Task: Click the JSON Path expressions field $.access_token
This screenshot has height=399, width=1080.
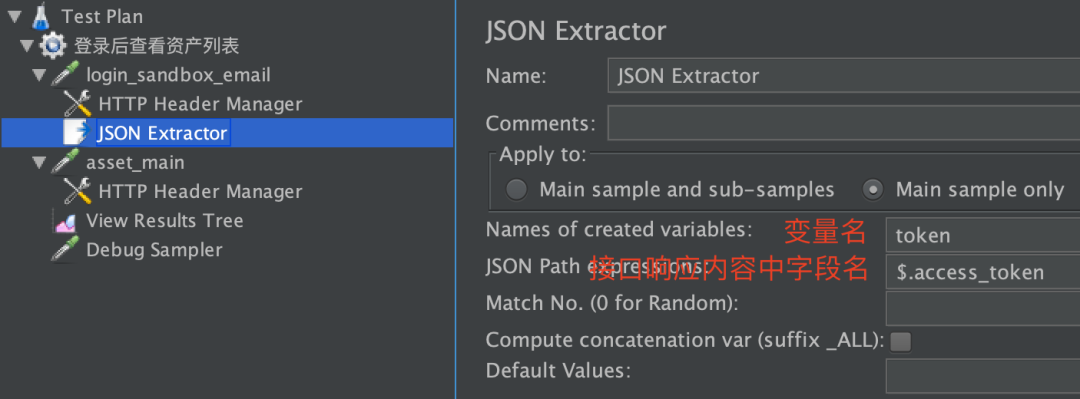Action: (x=983, y=272)
